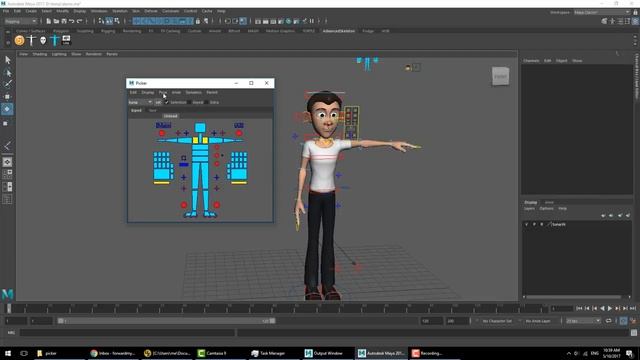This screenshot has height=360, width=640.
Task: Select the four-view layout icon
Action: click(7, 174)
